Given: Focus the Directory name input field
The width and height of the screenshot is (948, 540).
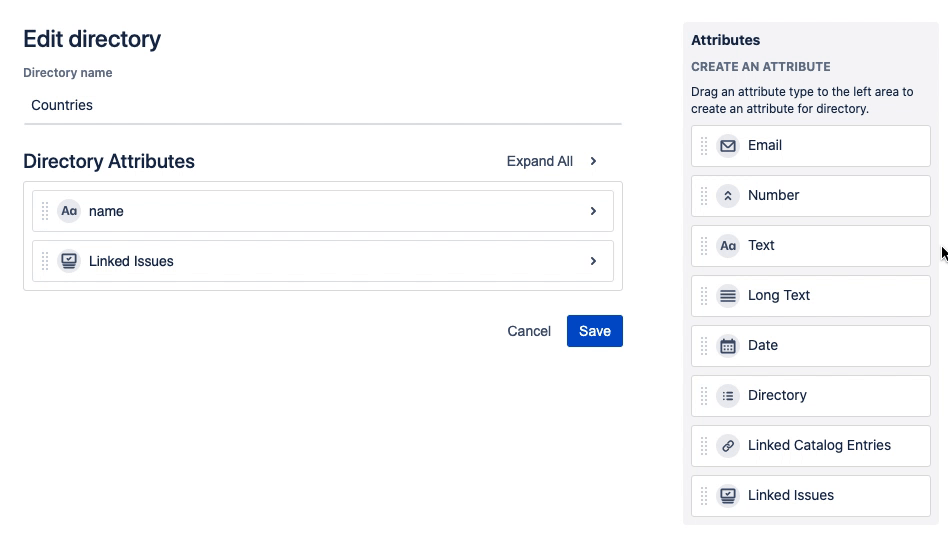Looking at the screenshot, I should pos(322,106).
